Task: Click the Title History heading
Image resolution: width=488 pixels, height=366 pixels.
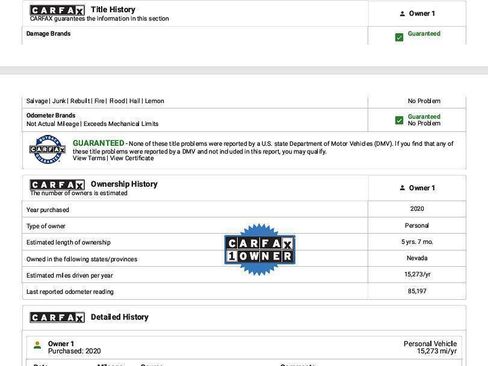Action: tap(113, 10)
